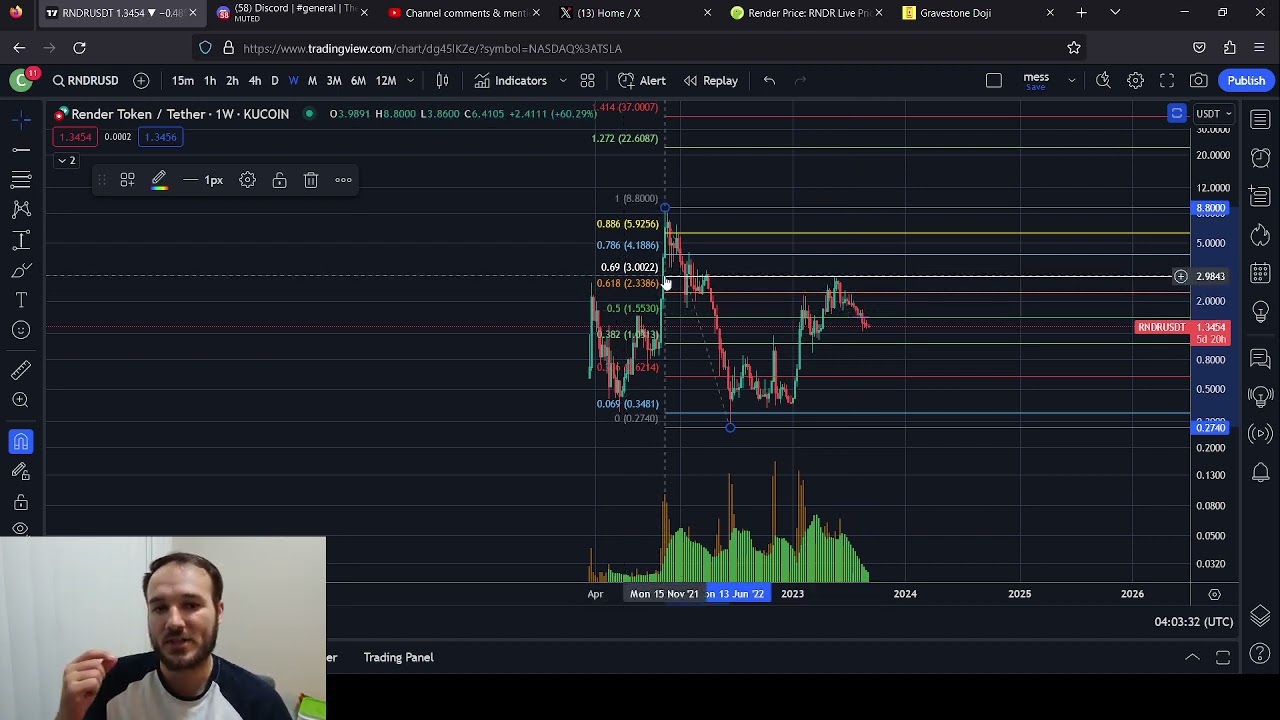The height and width of the screenshot is (720, 1280).
Task: Open the USDT currency dropdown
Action: pos(1215,114)
